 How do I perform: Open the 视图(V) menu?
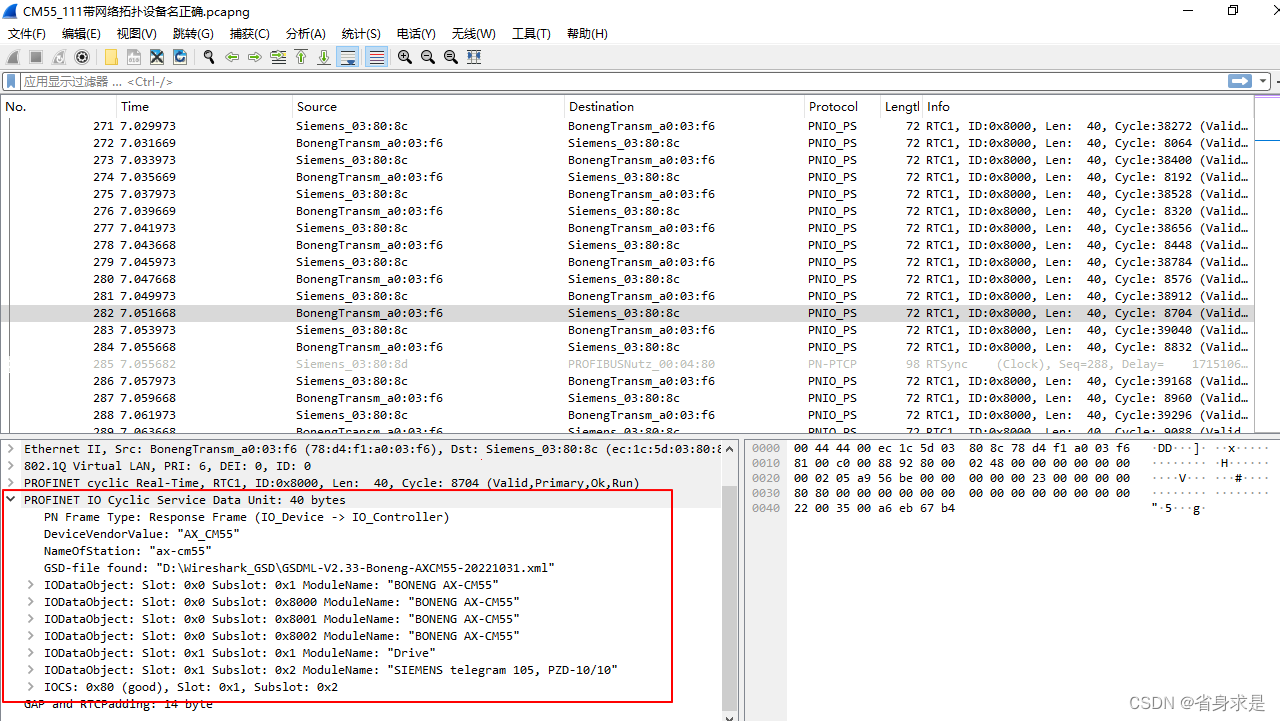(x=137, y=33)
